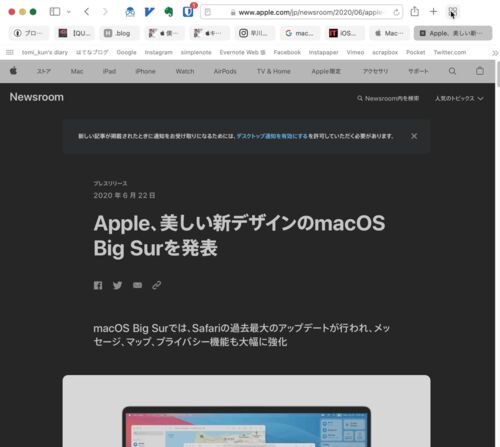Open ストア in Apple navigation
Image resolution: width=500 pixels, height=447 pixels.
(44, 71)
